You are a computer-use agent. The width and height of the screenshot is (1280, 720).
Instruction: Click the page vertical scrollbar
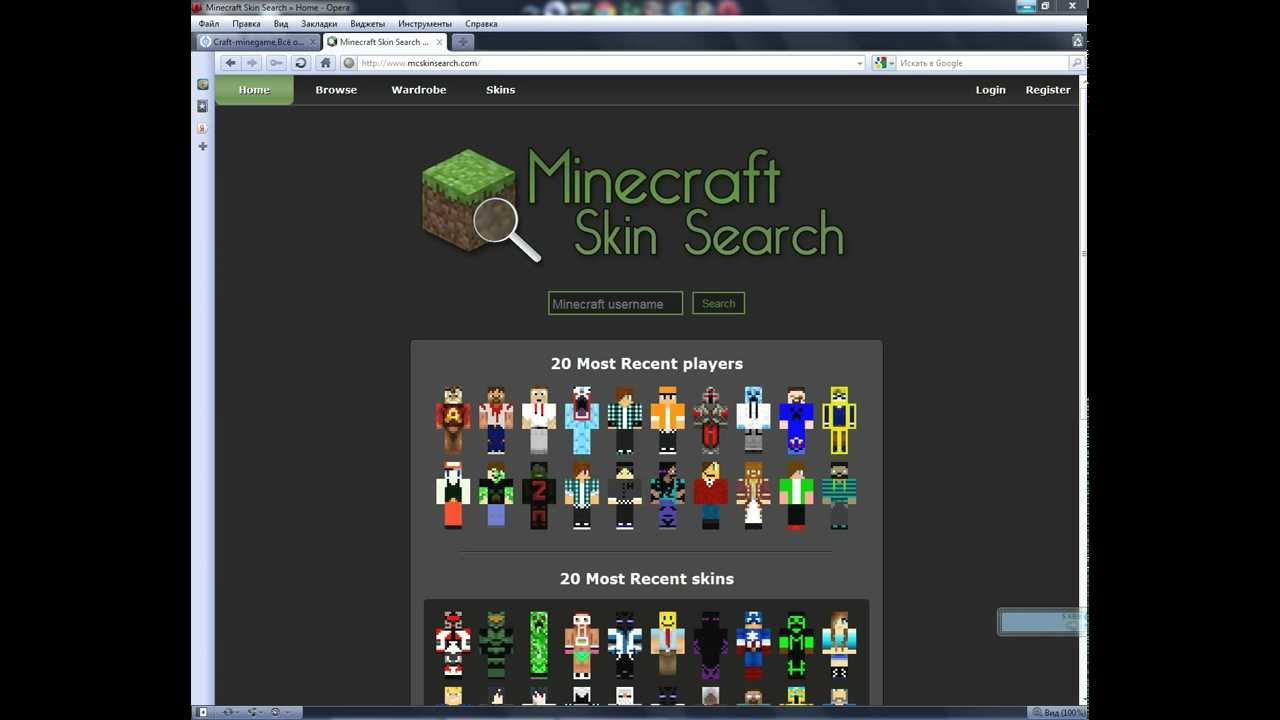(1083, 390)
